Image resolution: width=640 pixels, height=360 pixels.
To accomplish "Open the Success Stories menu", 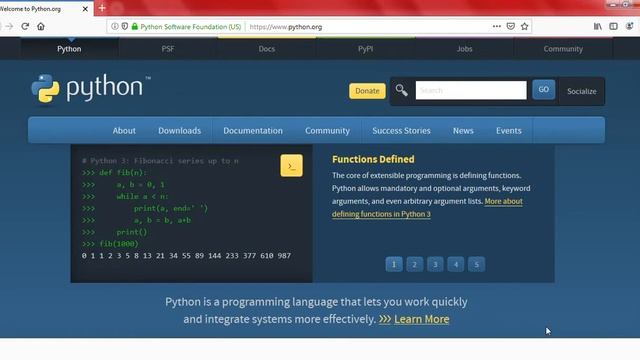I will 401,131.
